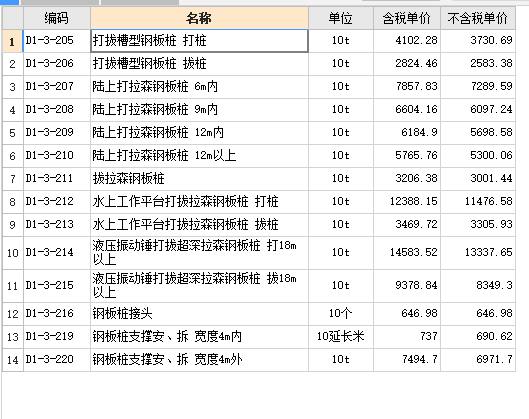Select tax-included price 14583.52
The height and width of the screenshot is (419, 529).
pyautogui.click(x=407, y=253)
